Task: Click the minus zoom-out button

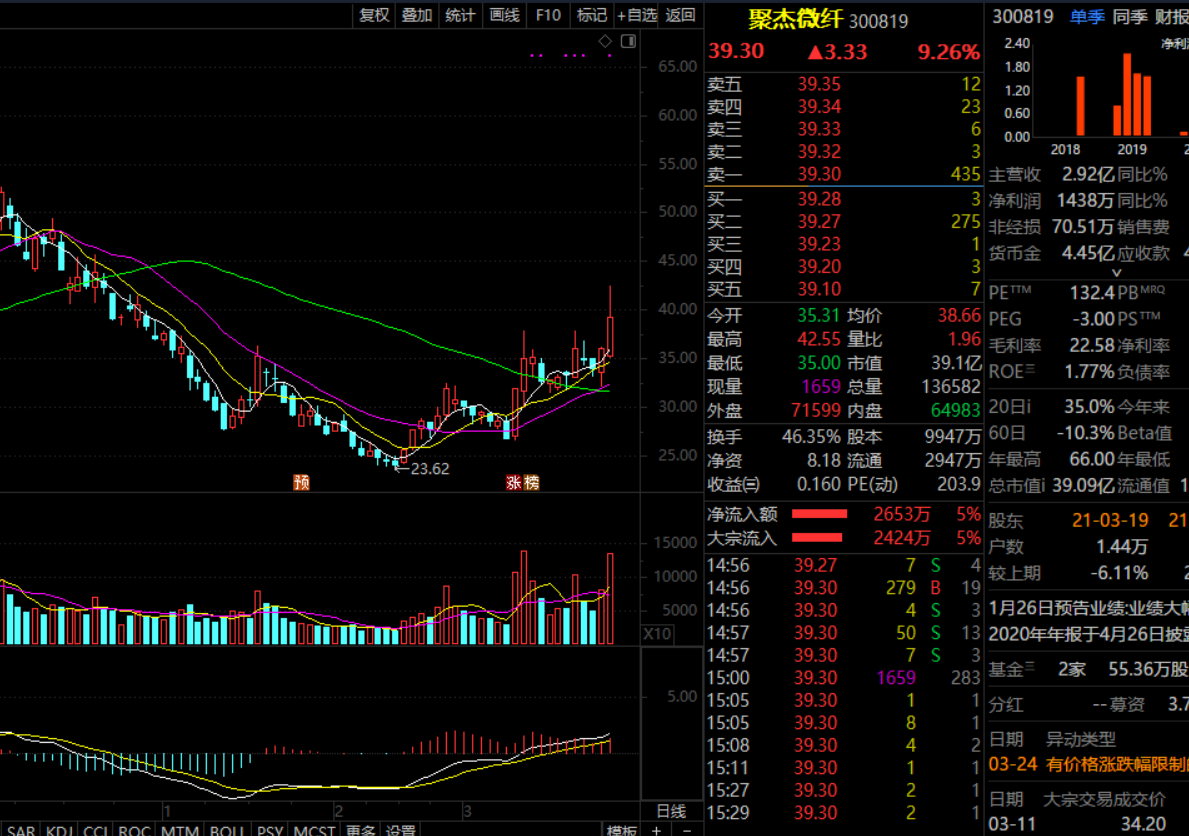Action: point(686,830)
